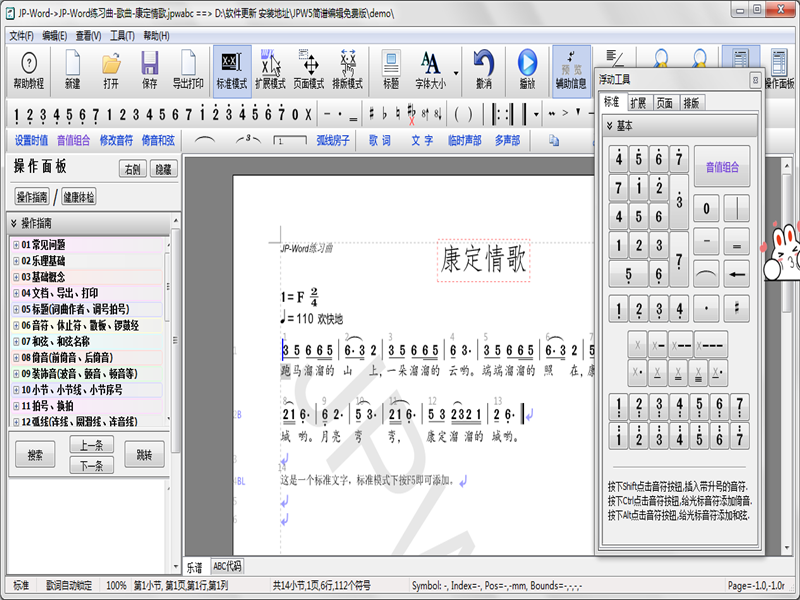Image resolution: width=800 pixels, height=600 pixels.
Task: Click the barline button in the floating tools
Action: pyautogui.click(x=736, y=208)
